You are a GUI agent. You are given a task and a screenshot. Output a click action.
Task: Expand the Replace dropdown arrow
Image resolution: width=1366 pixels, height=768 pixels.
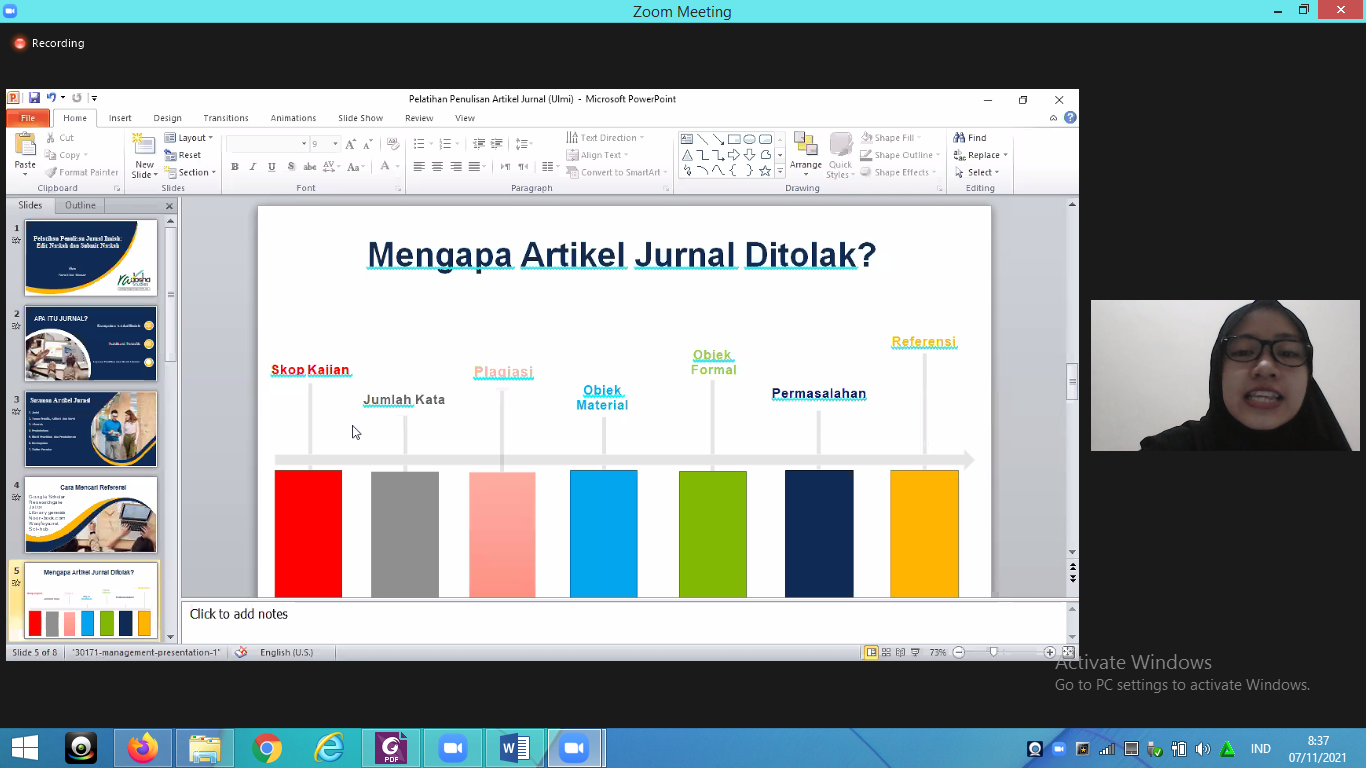click(1005, 155)
